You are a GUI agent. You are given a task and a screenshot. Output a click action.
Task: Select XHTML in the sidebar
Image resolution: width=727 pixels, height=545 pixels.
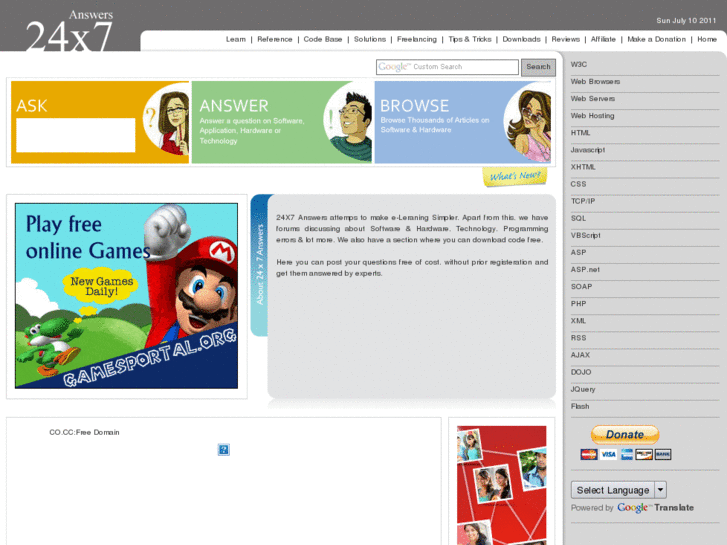pos(583,167)
